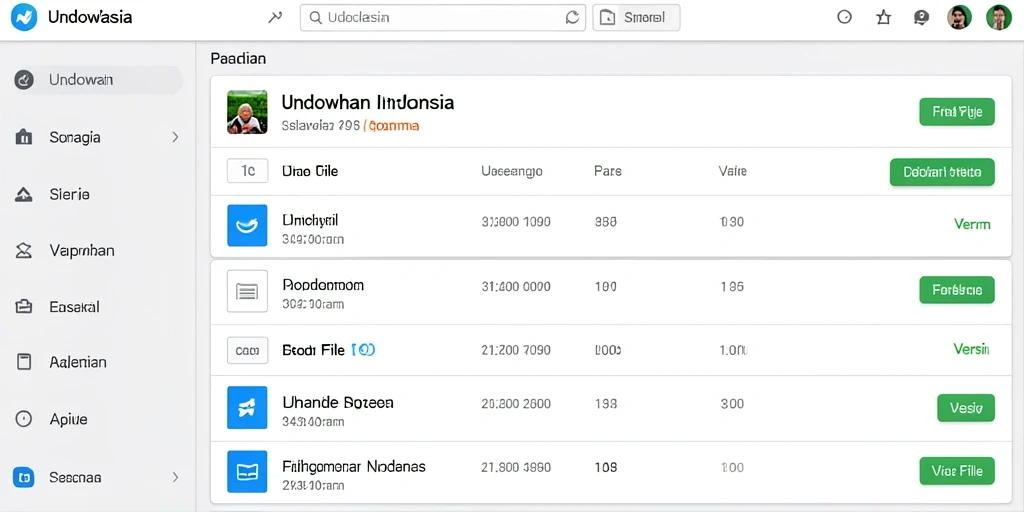Viewport: 1024px width, 512px height.
Task: Open the first user avatar in header
Action: [x=959, y=18]
